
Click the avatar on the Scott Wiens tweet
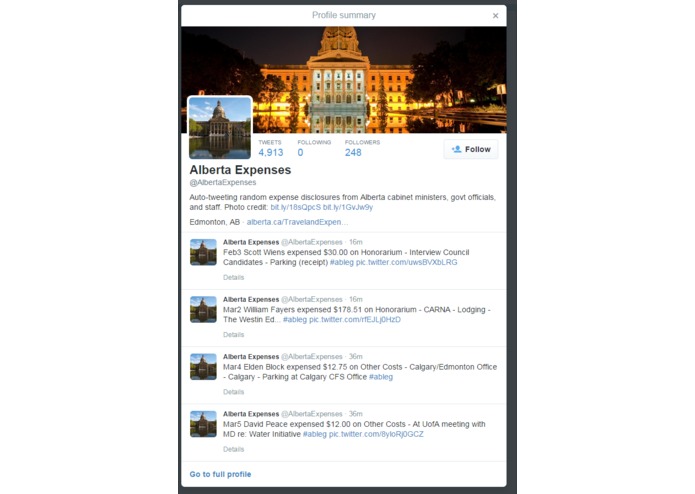[x=203, y=252]
